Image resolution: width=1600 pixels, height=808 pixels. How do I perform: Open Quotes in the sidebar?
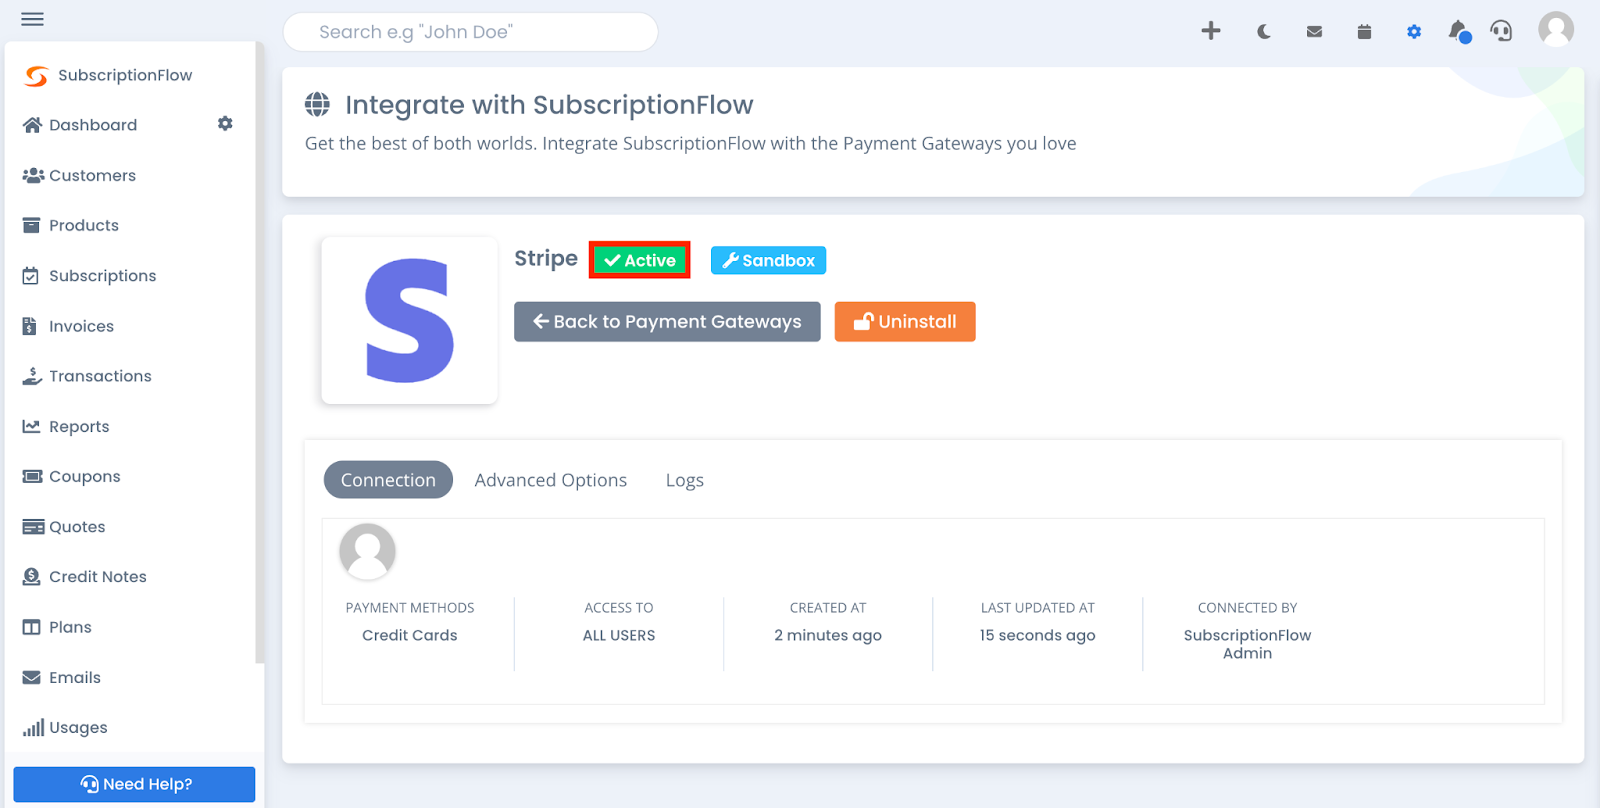coord(64,527)
